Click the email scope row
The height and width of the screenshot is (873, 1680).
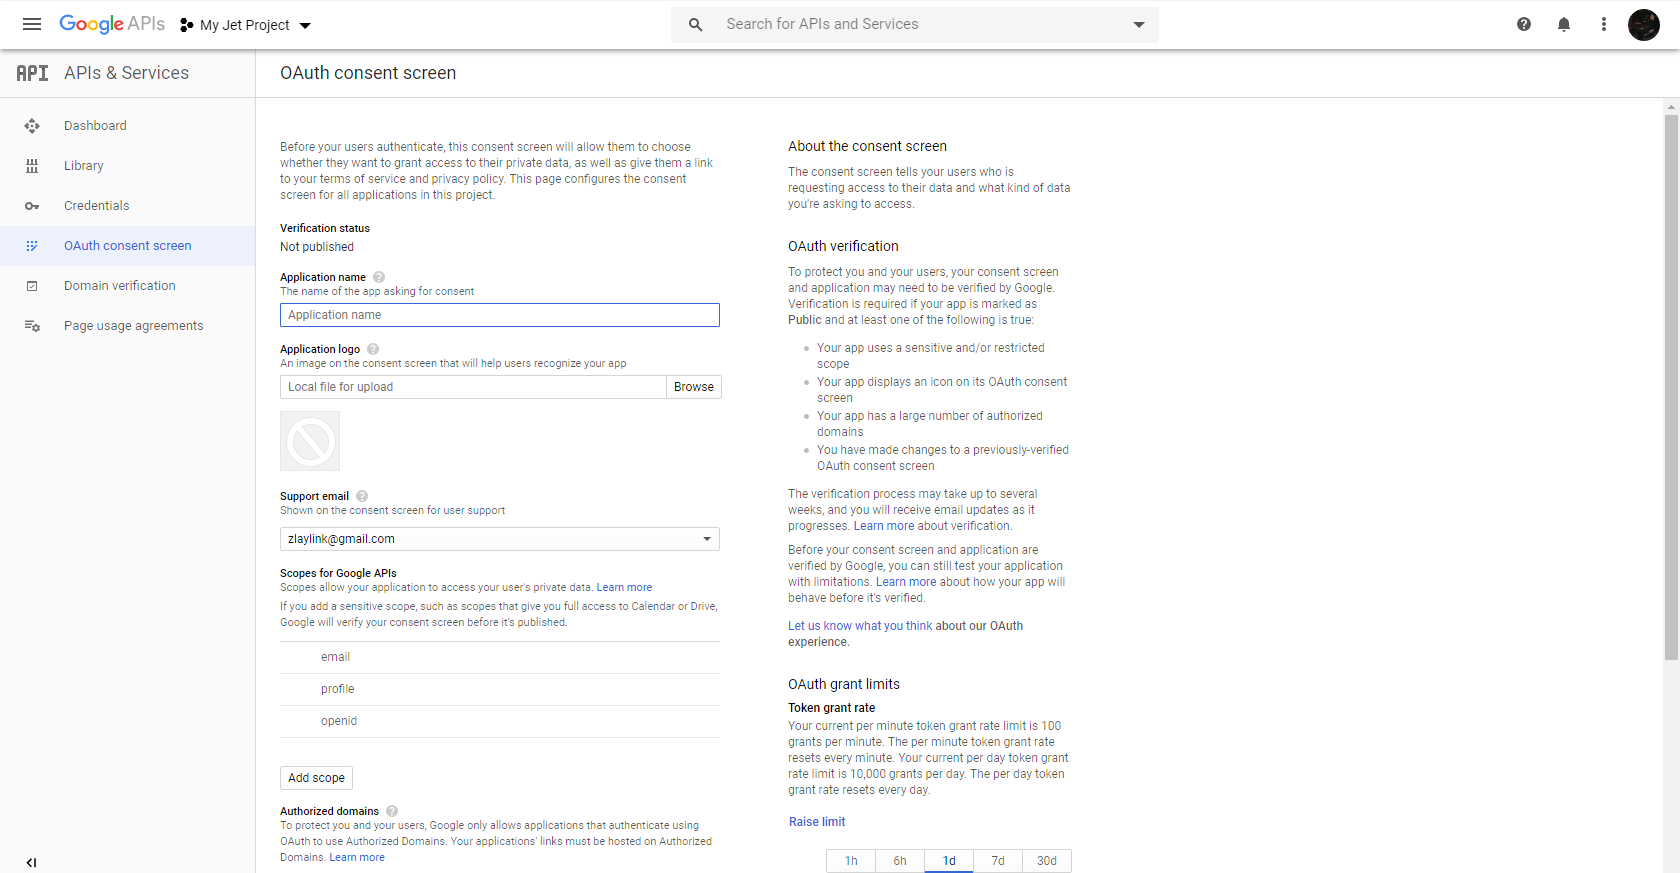coord(500,657)
